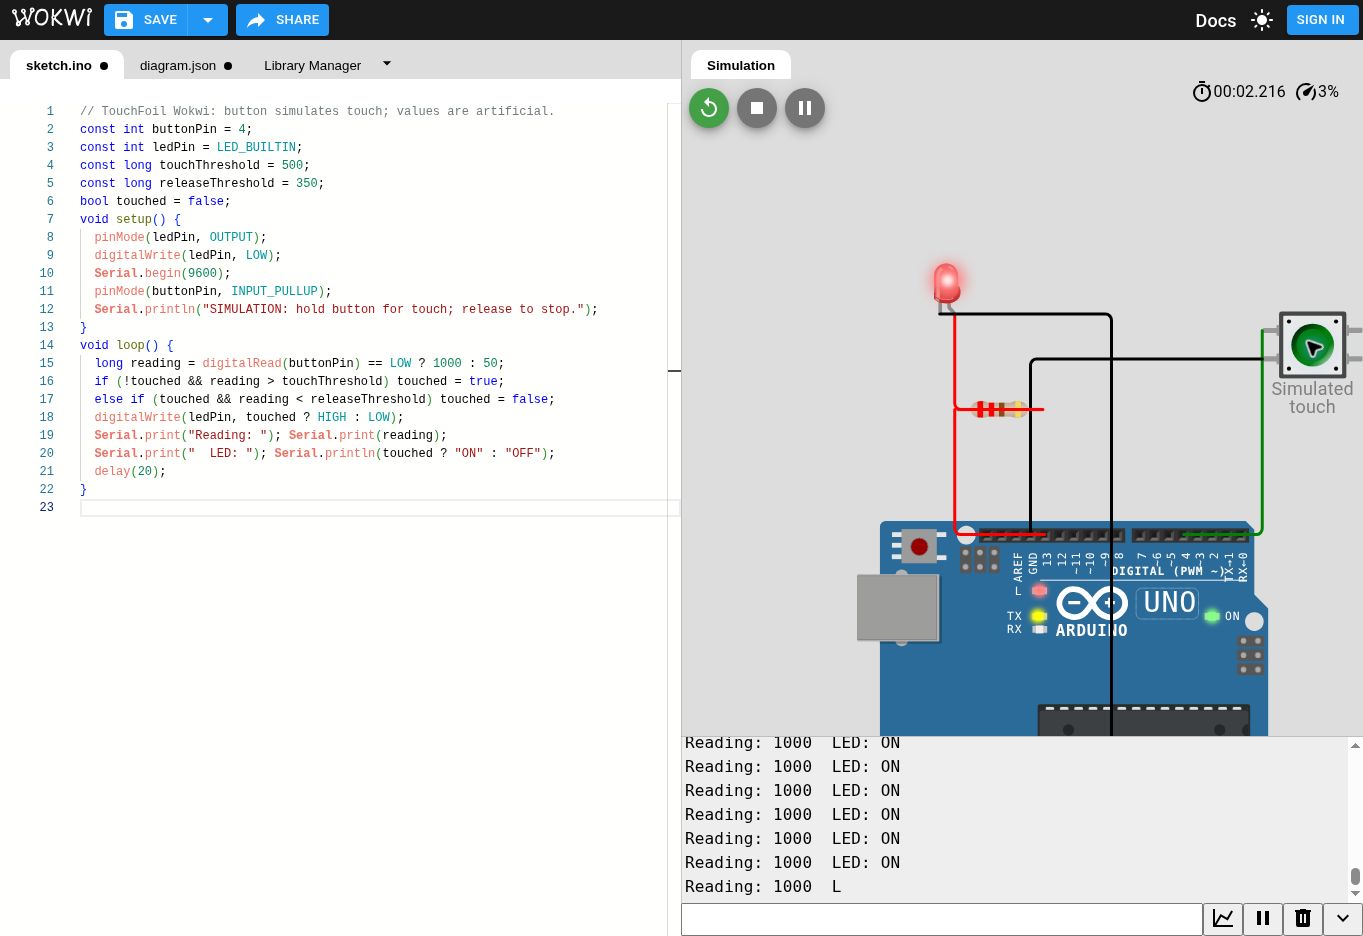The width and height of the screenshot is (1363, 936).
Task: Click the serial monitor input field
Action: (x=941, y=919)
